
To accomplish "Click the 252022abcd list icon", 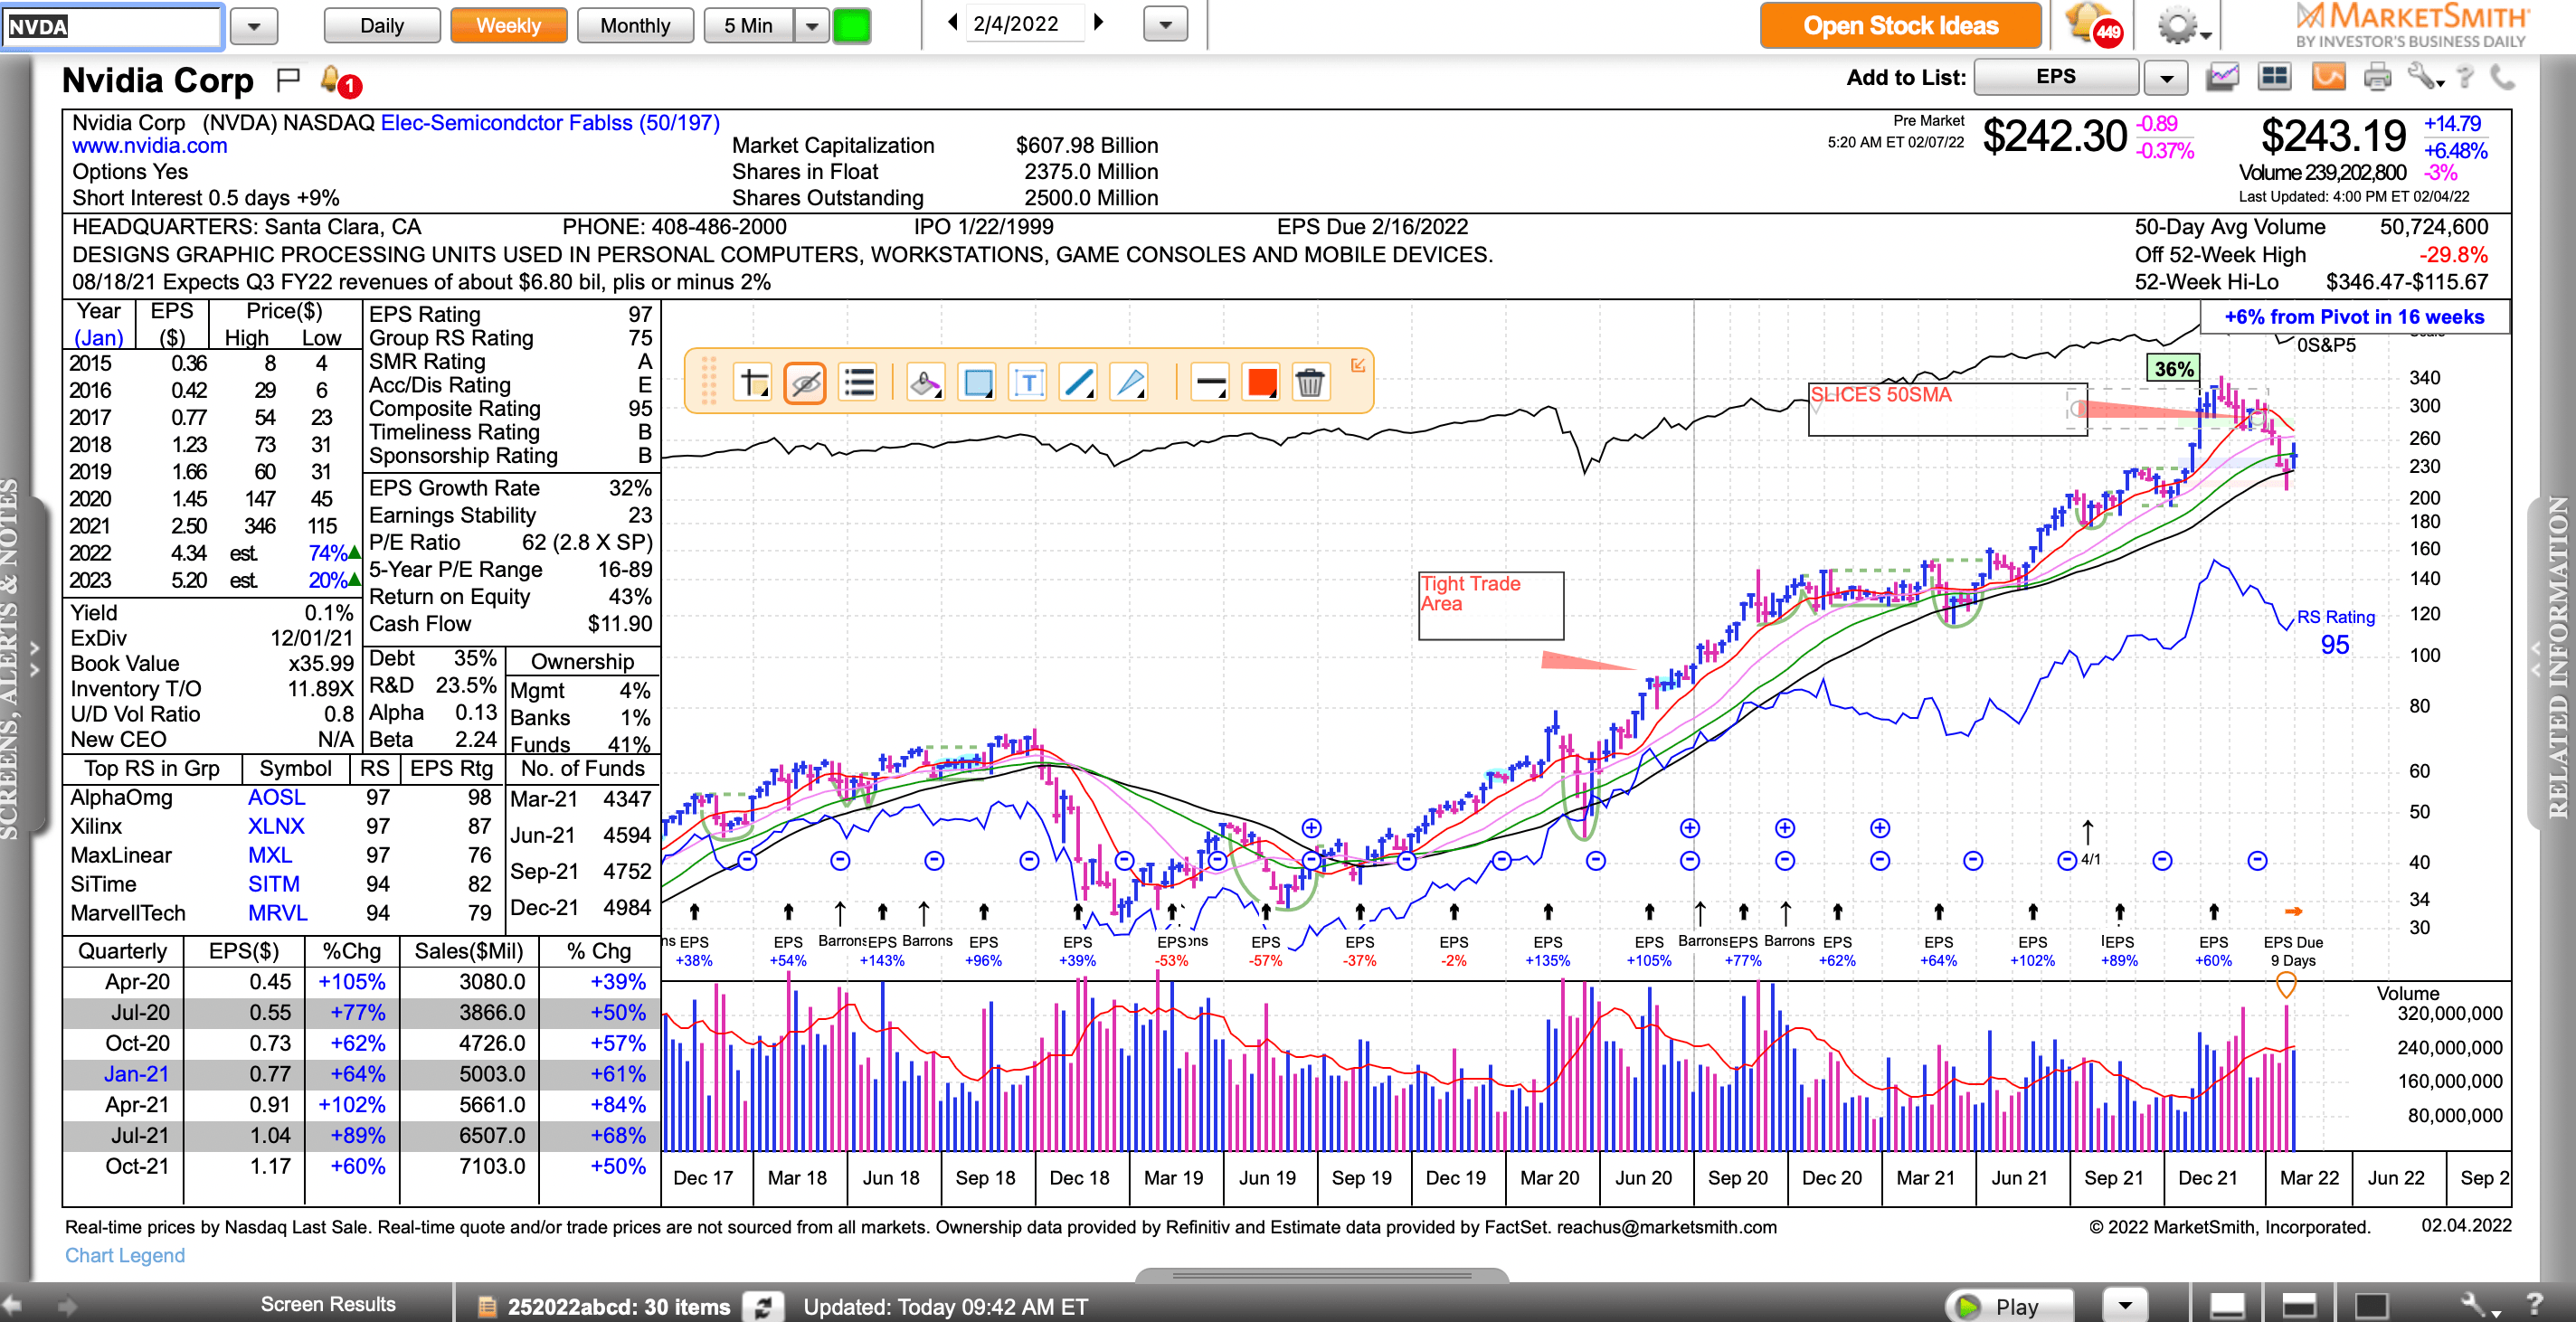I will click(x=487, y=1307).
